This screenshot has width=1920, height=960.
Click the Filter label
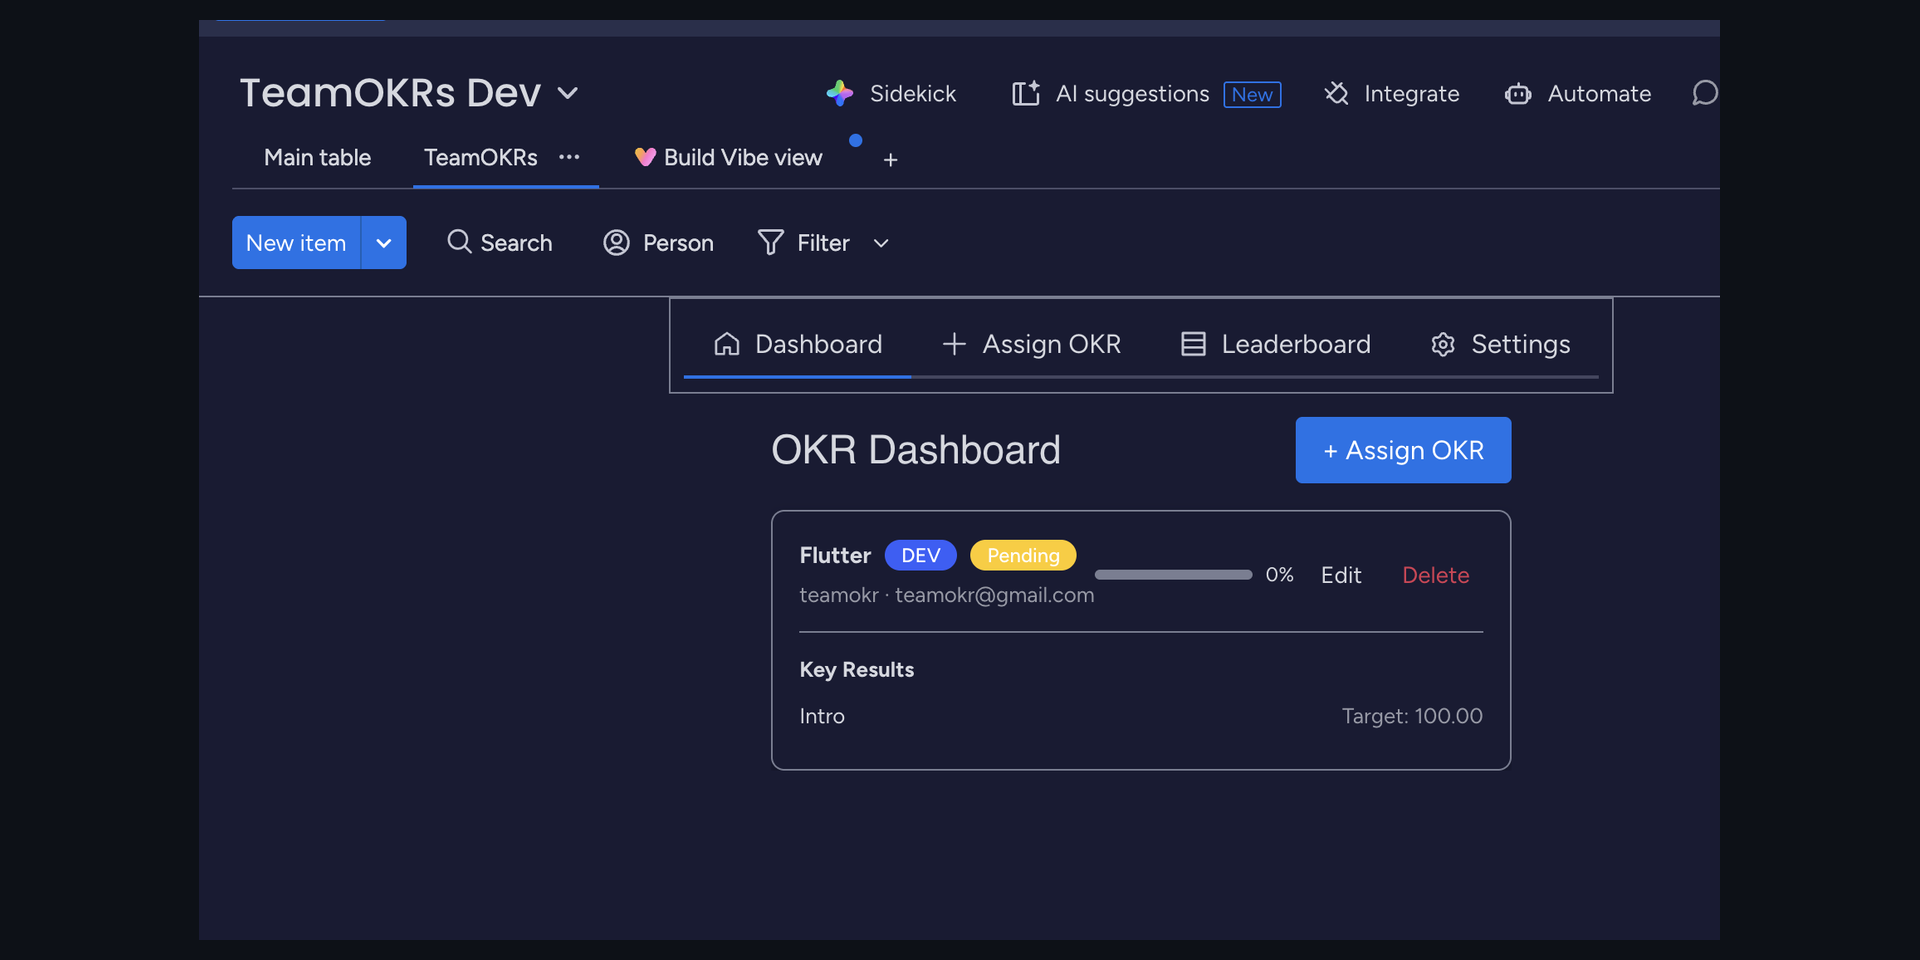tap(823, 243)
